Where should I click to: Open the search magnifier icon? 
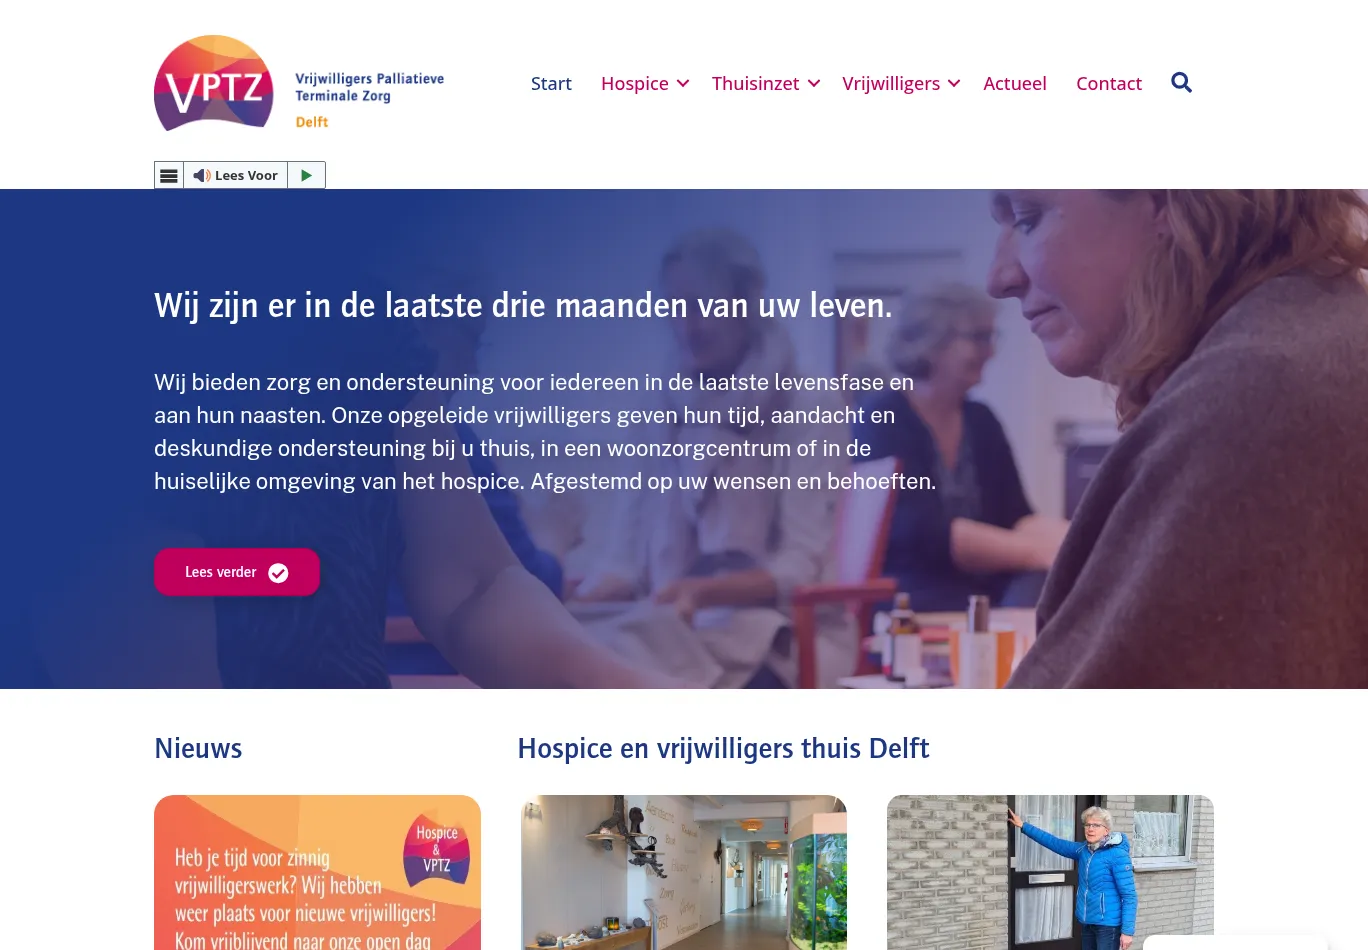point(1181,83)
